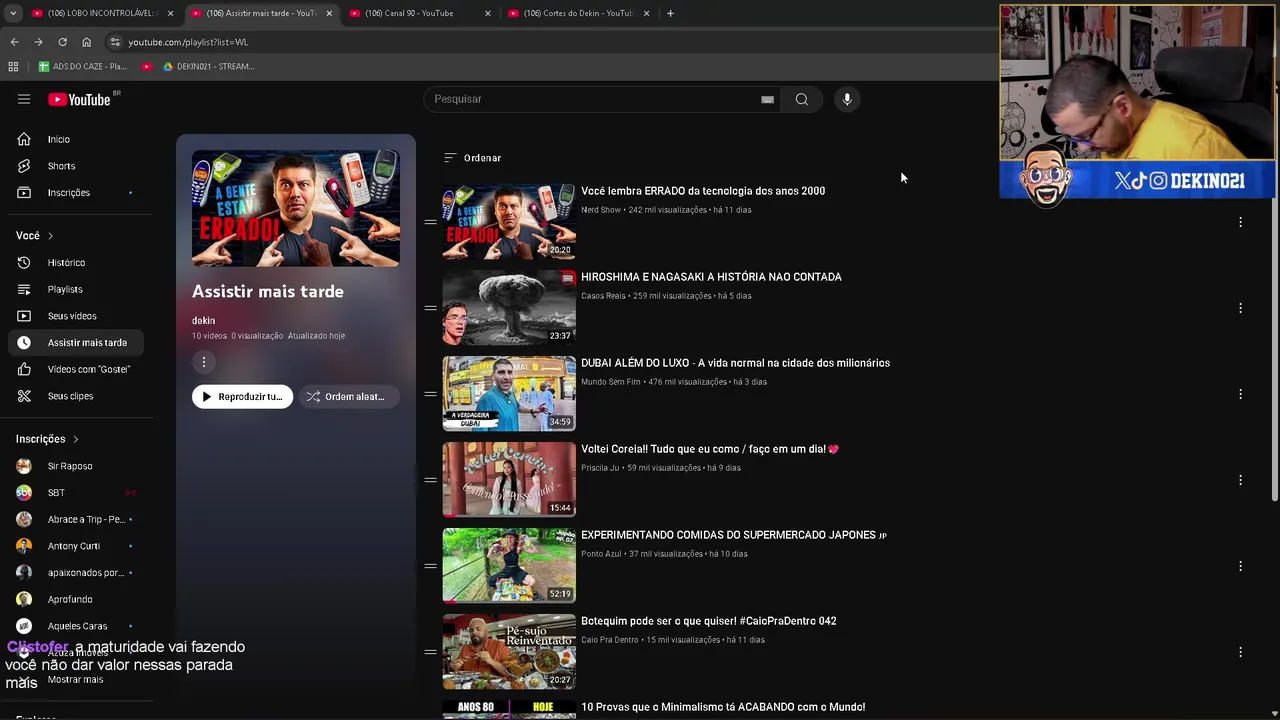Image resolution: width=1280 pixels, height=720 pixels.
Task: Open HIROSHIMA E NAGASAKI video thumbnail
Action: (x=509, y=308)
